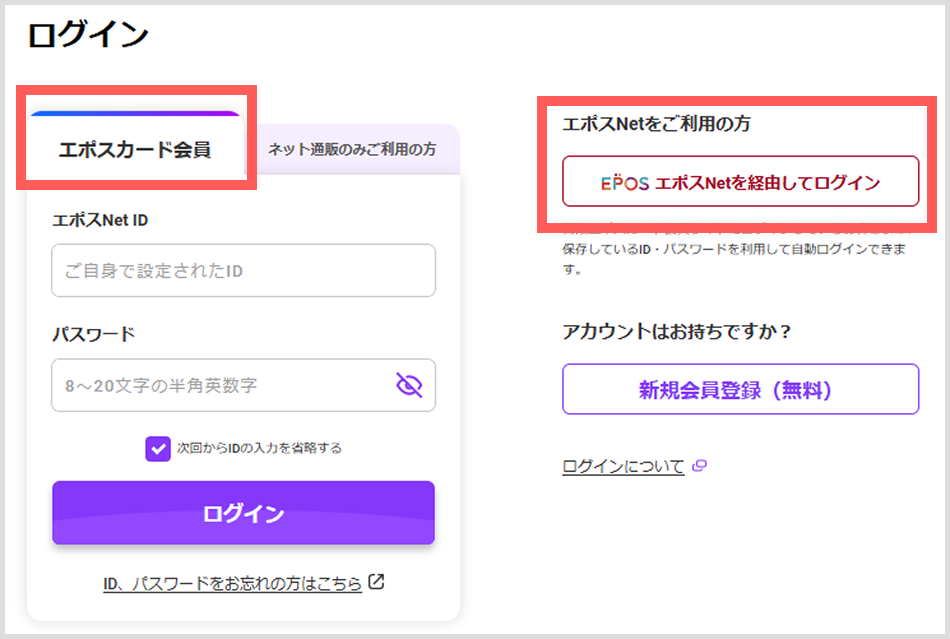This screenshot has width=950, height=639.
Task: Select the 新規会員登録（無料） button
Action: pos(740,389)
